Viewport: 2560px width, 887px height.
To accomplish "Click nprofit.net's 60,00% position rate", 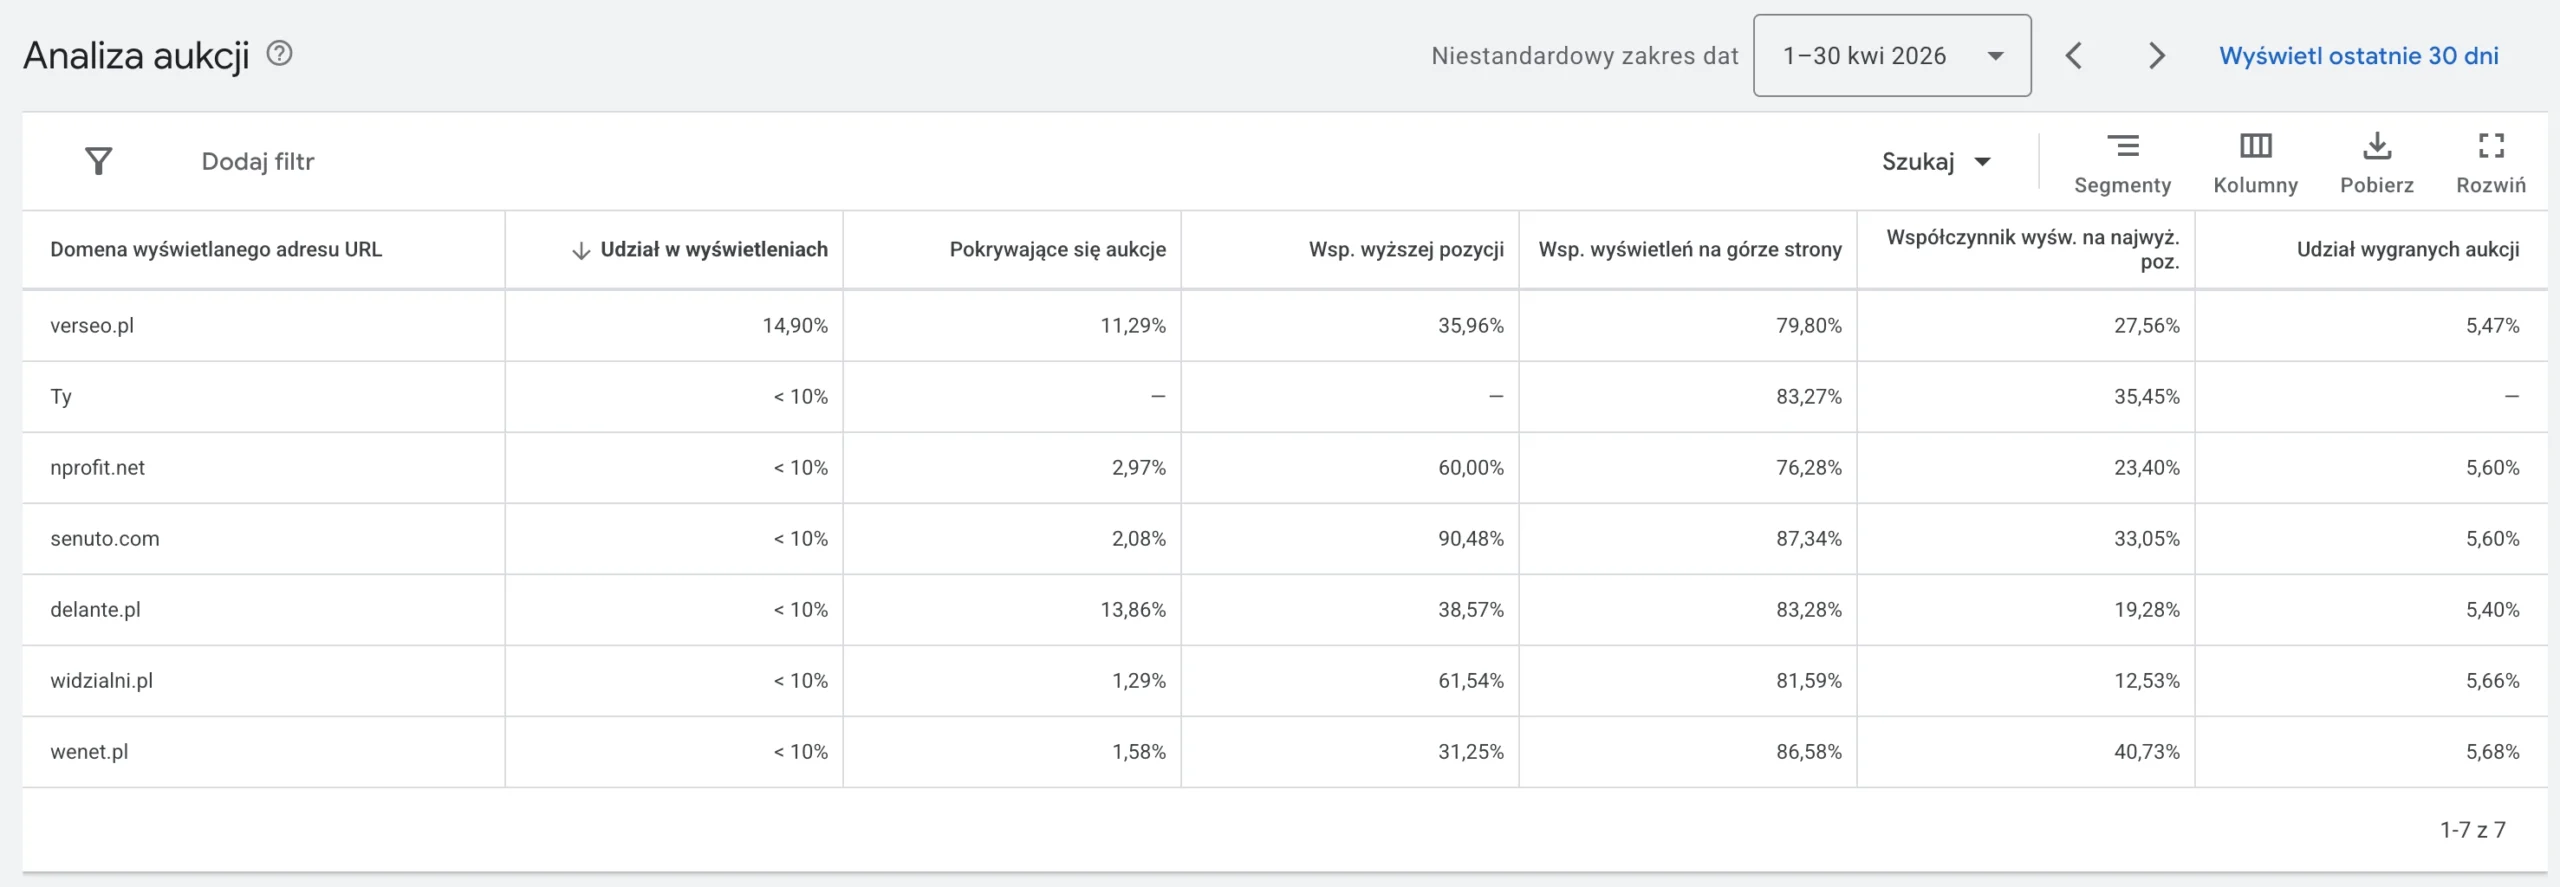I will (x=1471, y=467).
